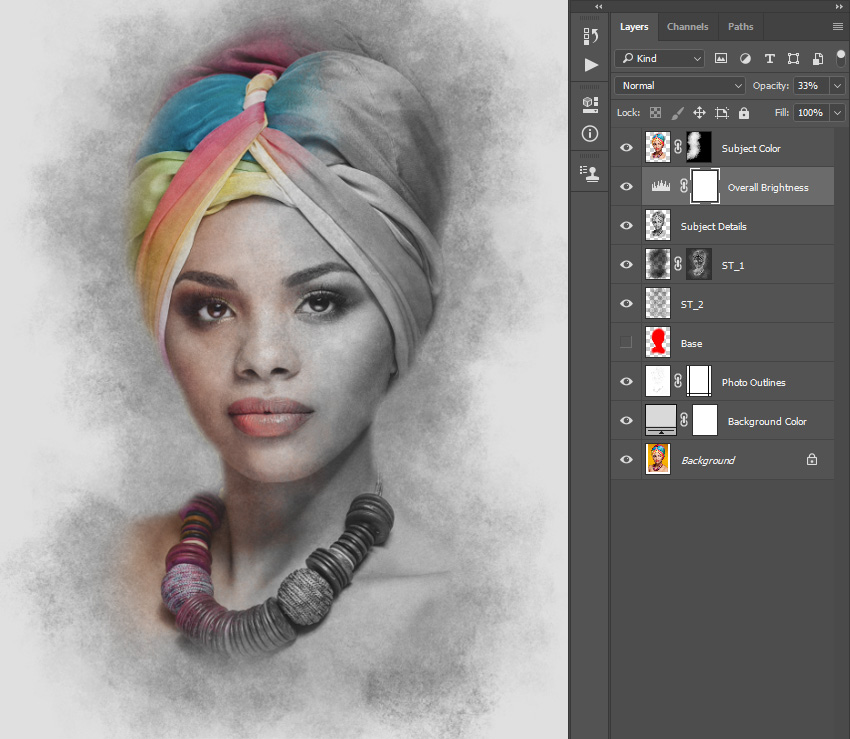
Task: Select the red Base layer thumbnail
Action: pyautogui.click(x=658, y=342)
